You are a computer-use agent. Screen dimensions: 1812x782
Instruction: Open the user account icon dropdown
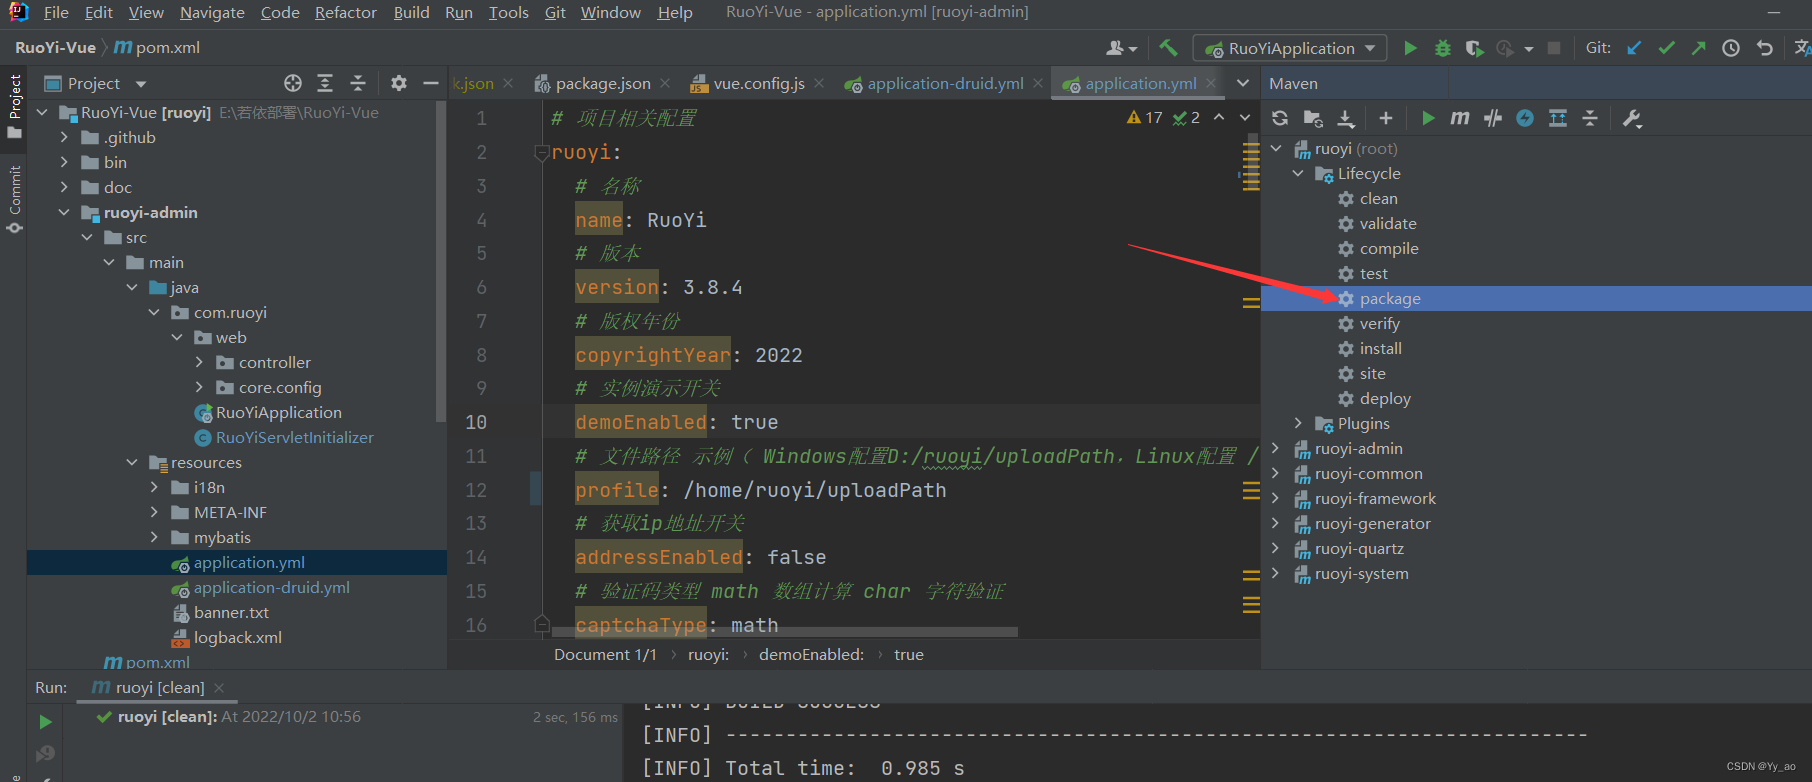(1122, 48)
